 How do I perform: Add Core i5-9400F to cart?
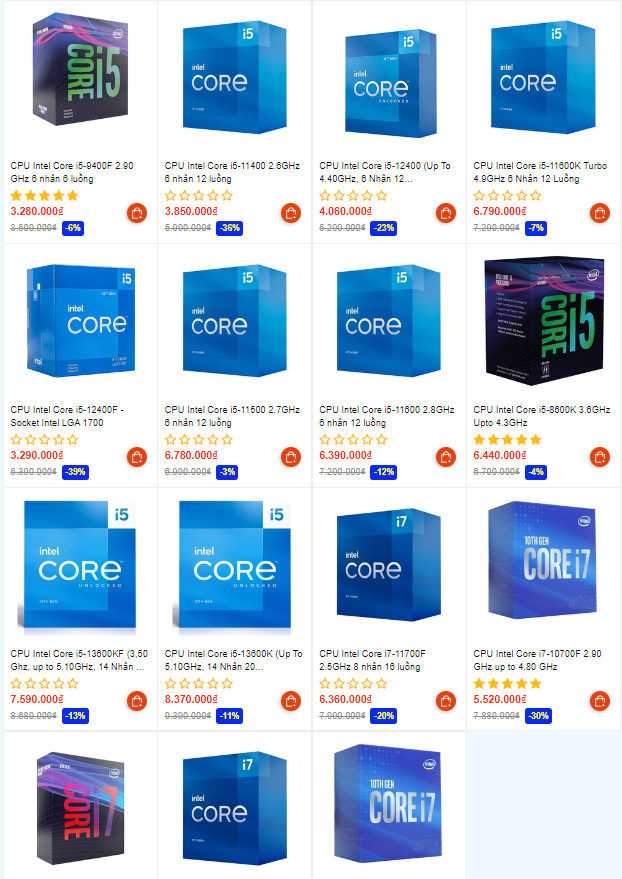pyautogui.click(x=137, y=213)
